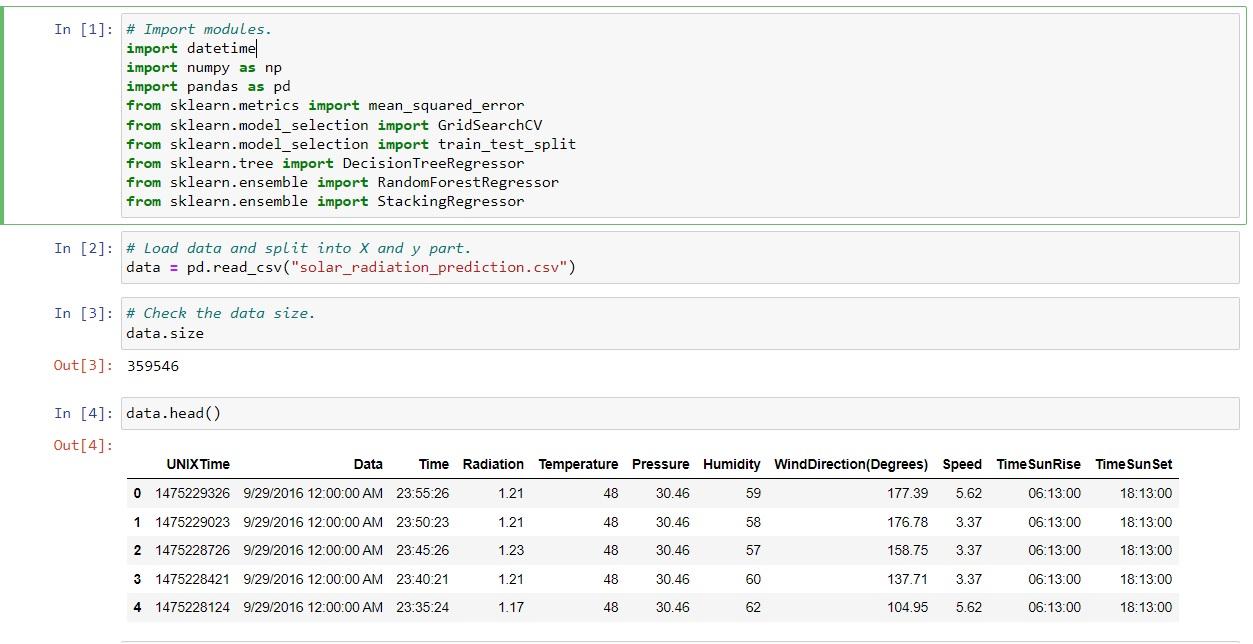This screenshot has width=1253, height=644.
Task: Click the Speed value 5.62 in first row
Action: (961, 492)
